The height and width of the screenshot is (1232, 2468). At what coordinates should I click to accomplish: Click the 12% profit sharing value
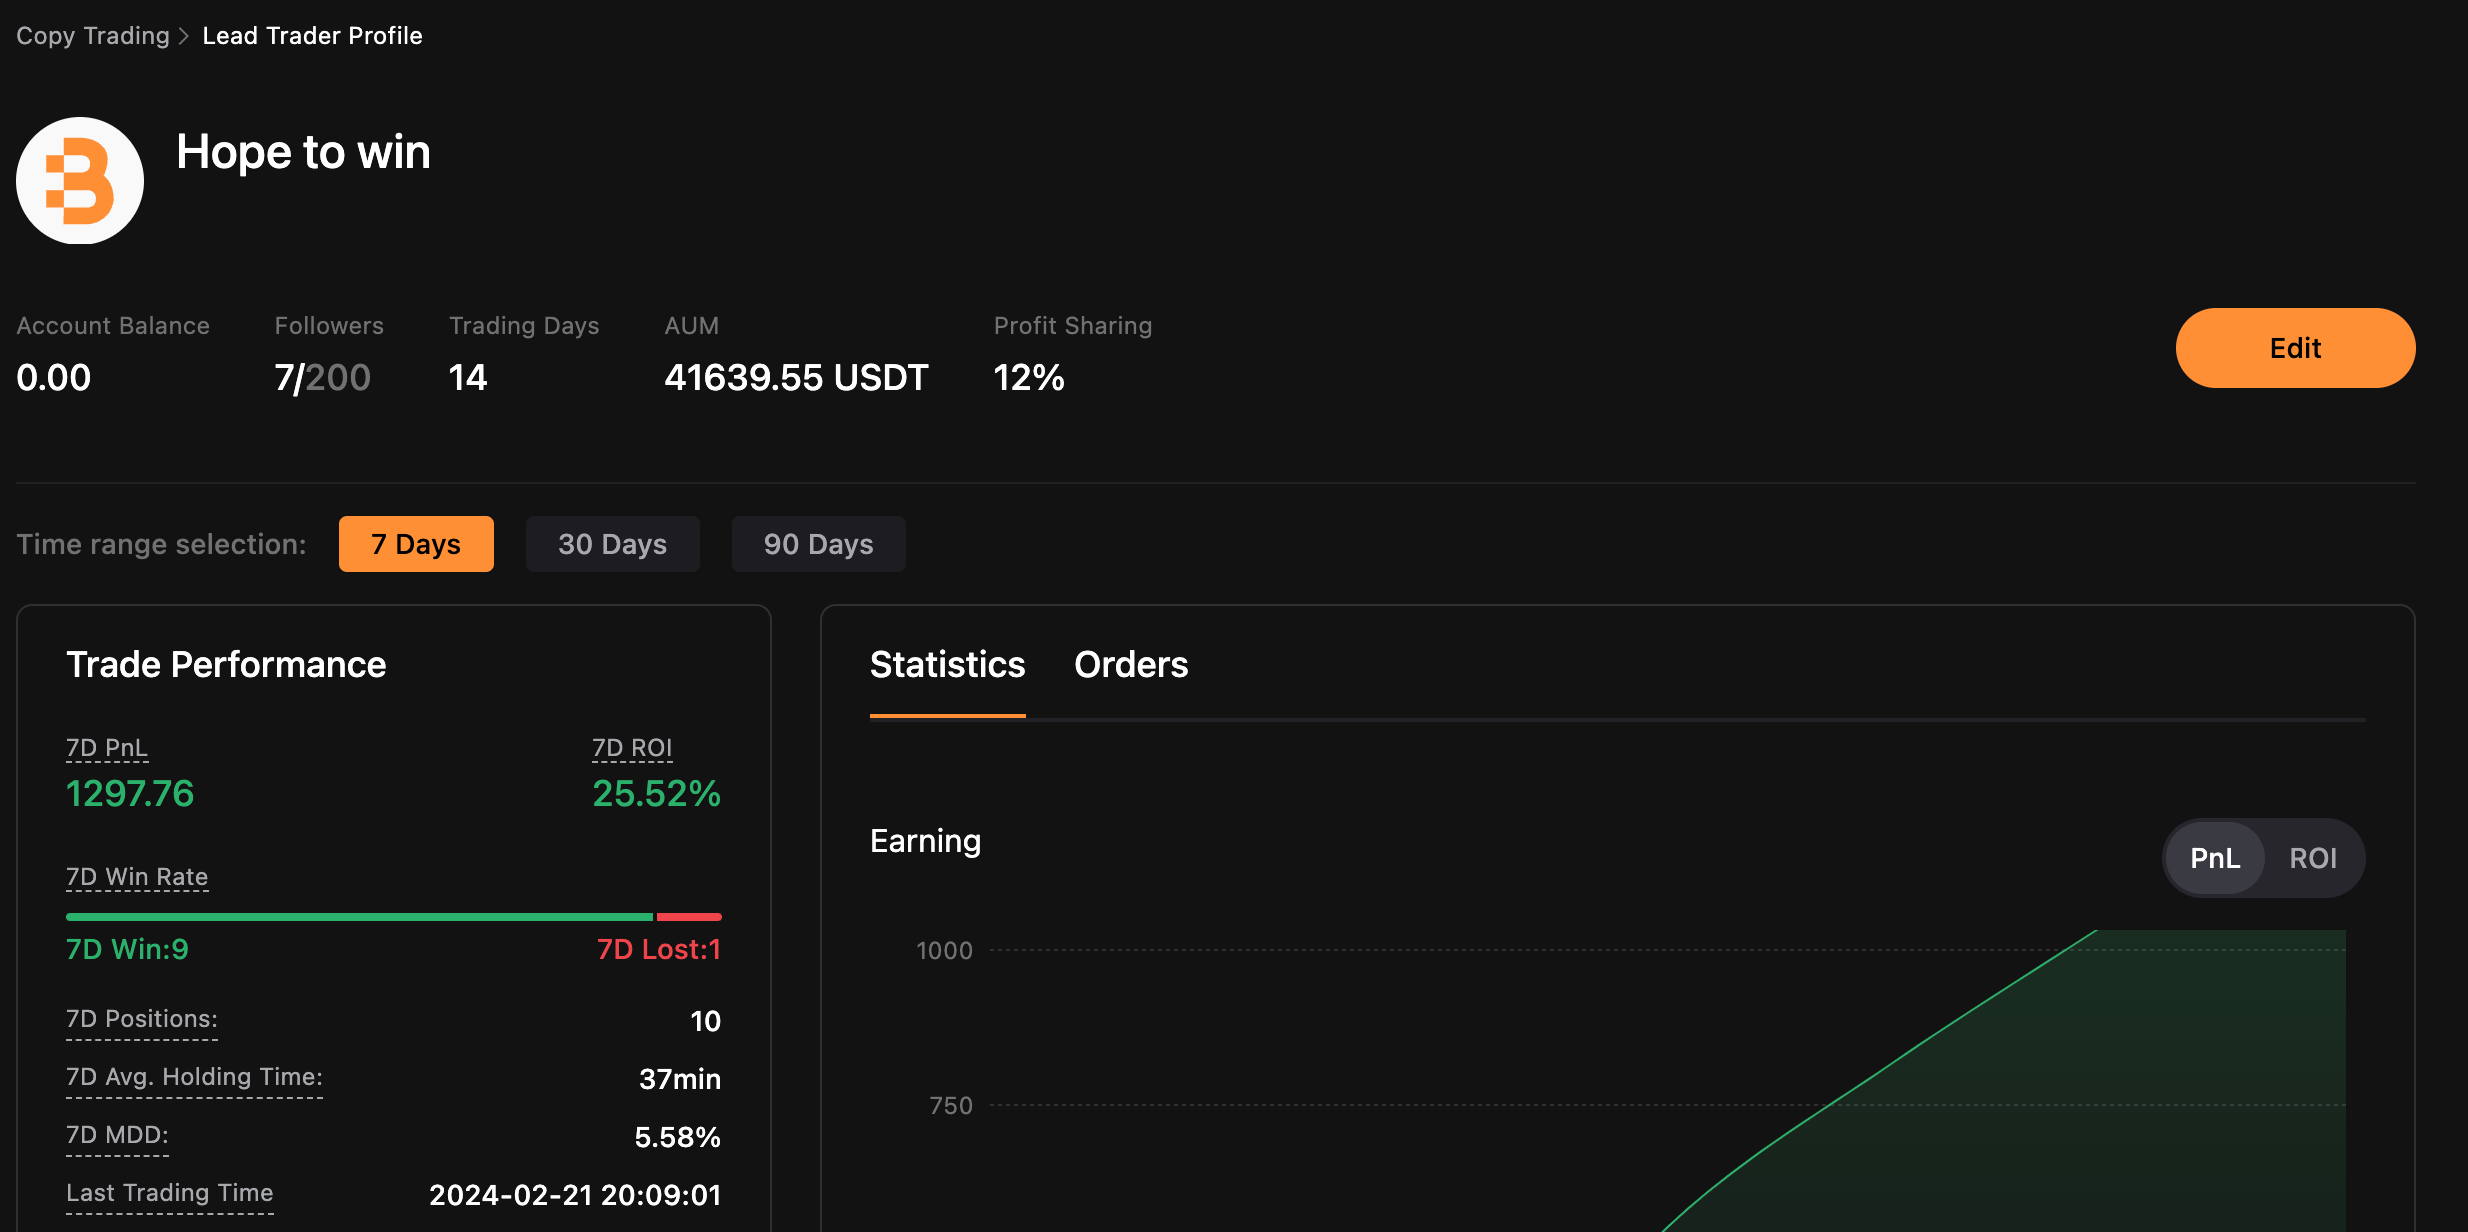point(1029,378)
